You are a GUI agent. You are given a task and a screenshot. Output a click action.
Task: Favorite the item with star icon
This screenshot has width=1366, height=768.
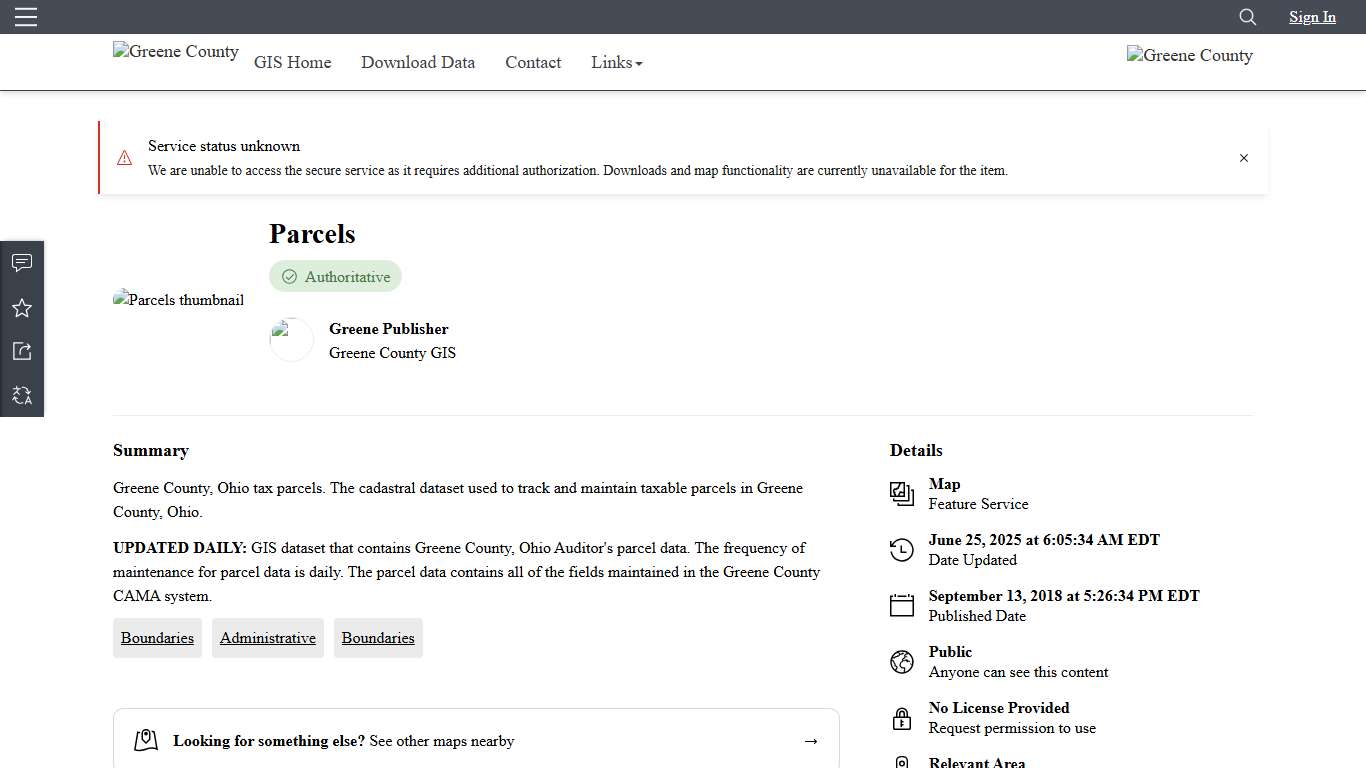22,308
